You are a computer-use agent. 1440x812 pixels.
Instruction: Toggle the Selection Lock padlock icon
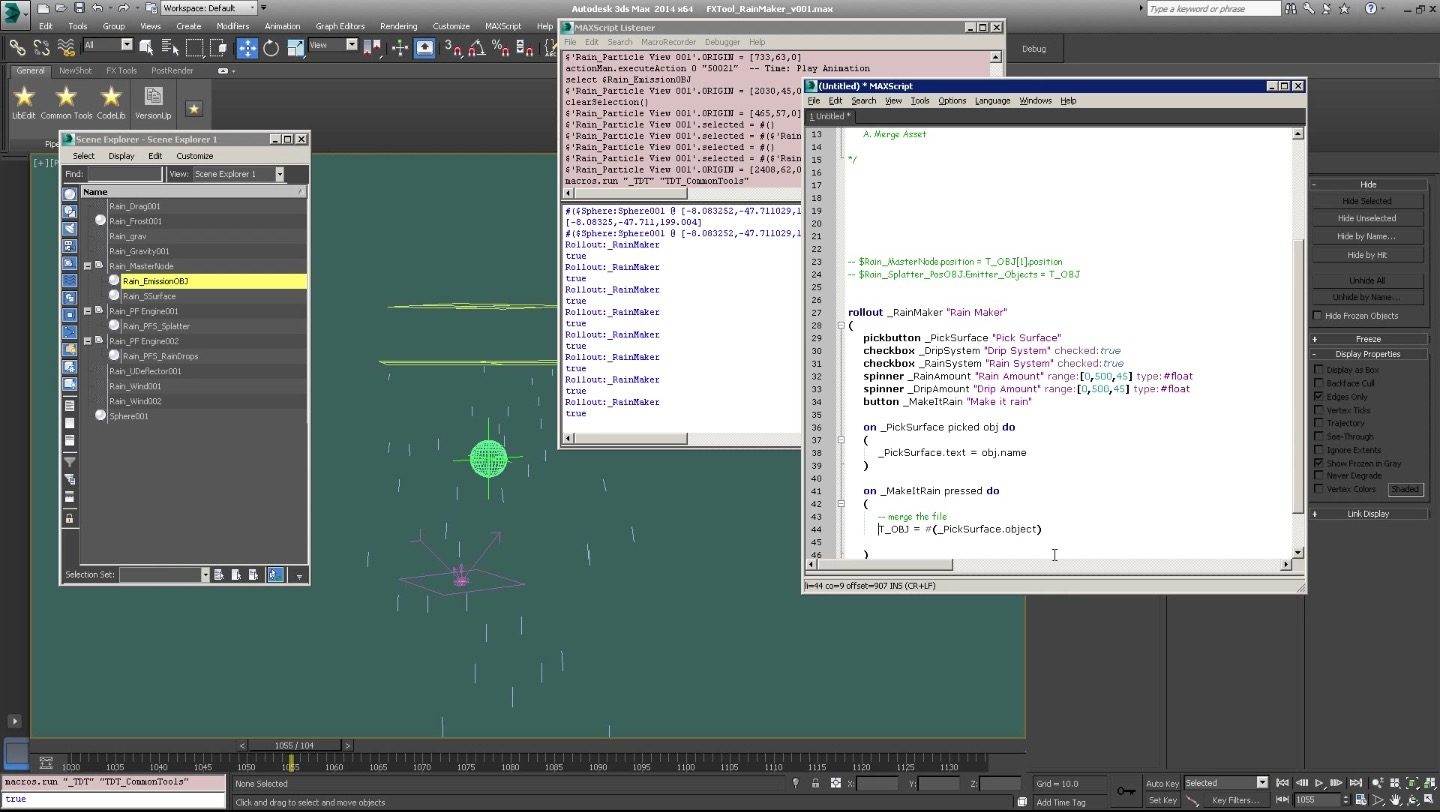816,783
